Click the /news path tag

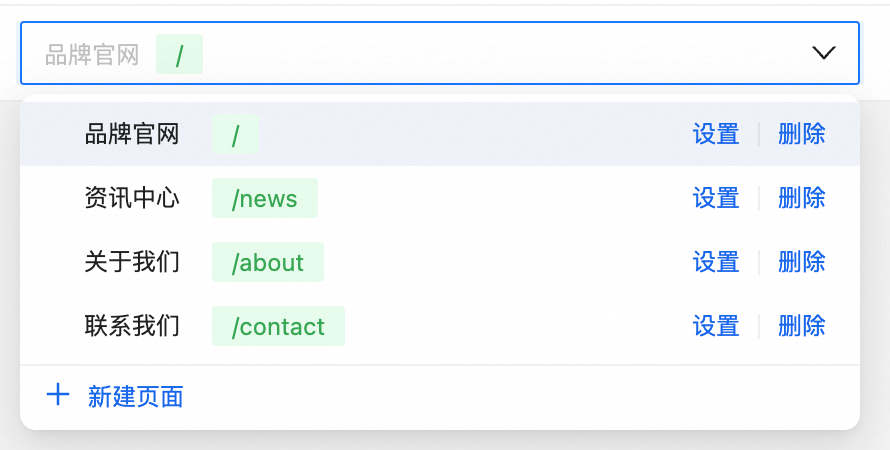coord(265,198)
